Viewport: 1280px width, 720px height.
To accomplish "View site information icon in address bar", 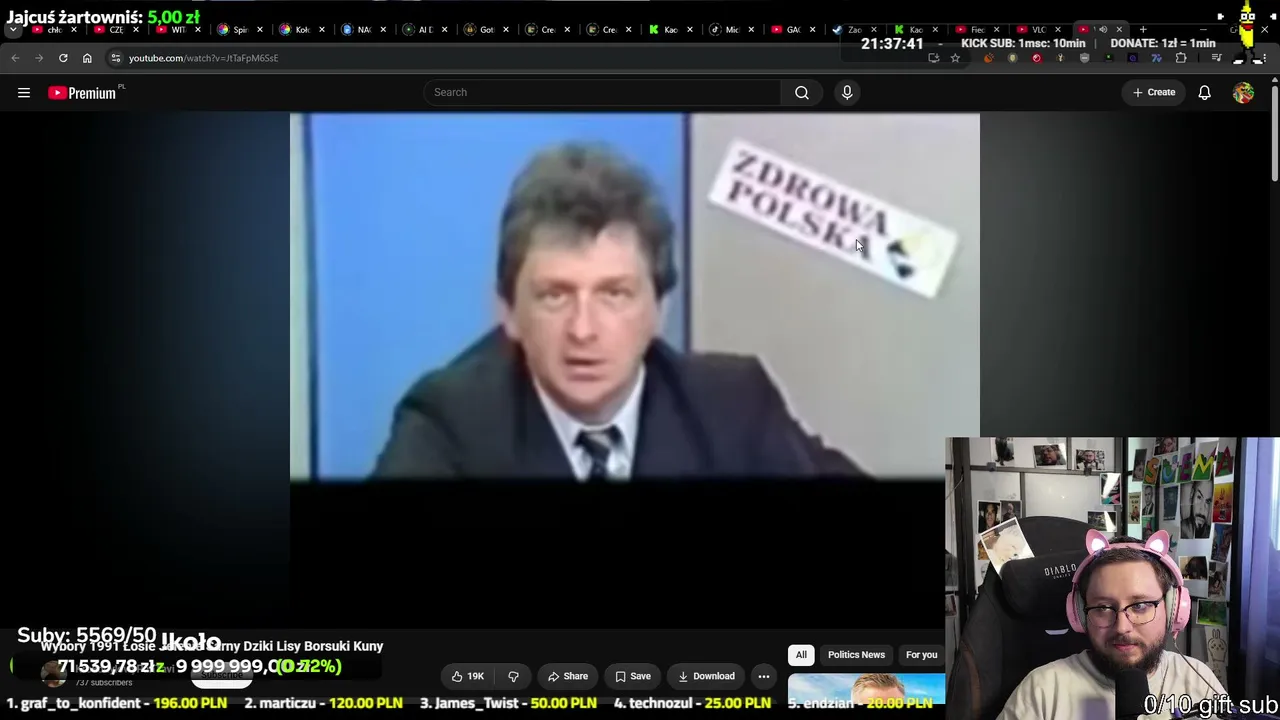I will [x=116, y=58].
